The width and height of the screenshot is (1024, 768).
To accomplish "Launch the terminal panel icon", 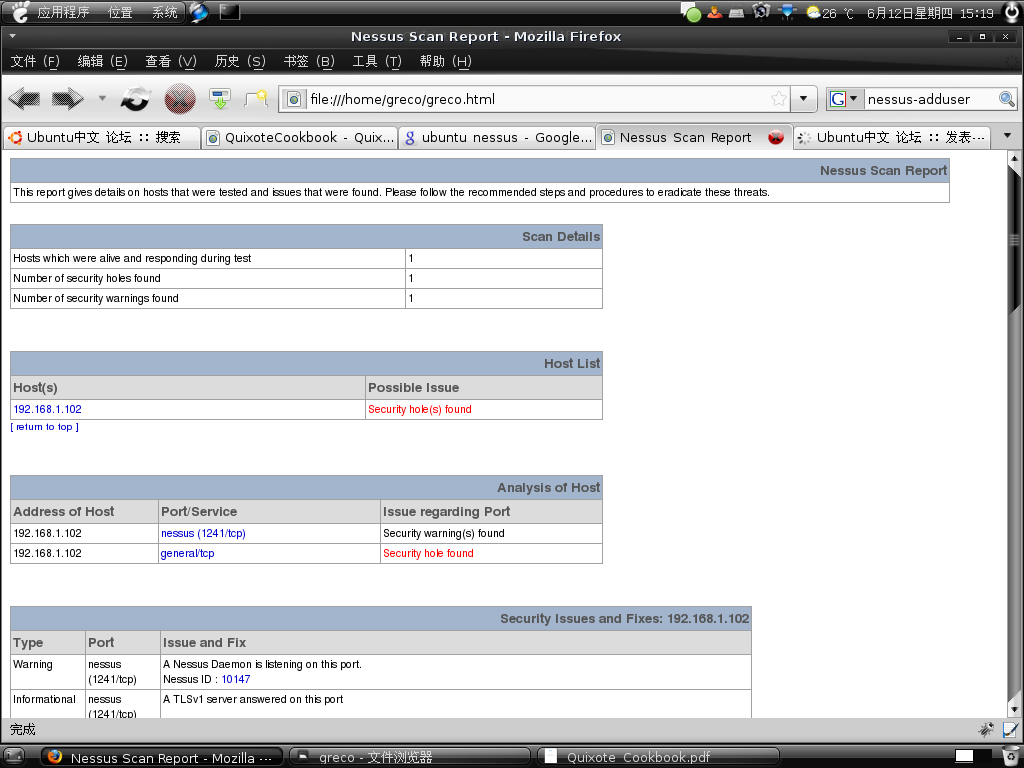I will pos(229,12).
